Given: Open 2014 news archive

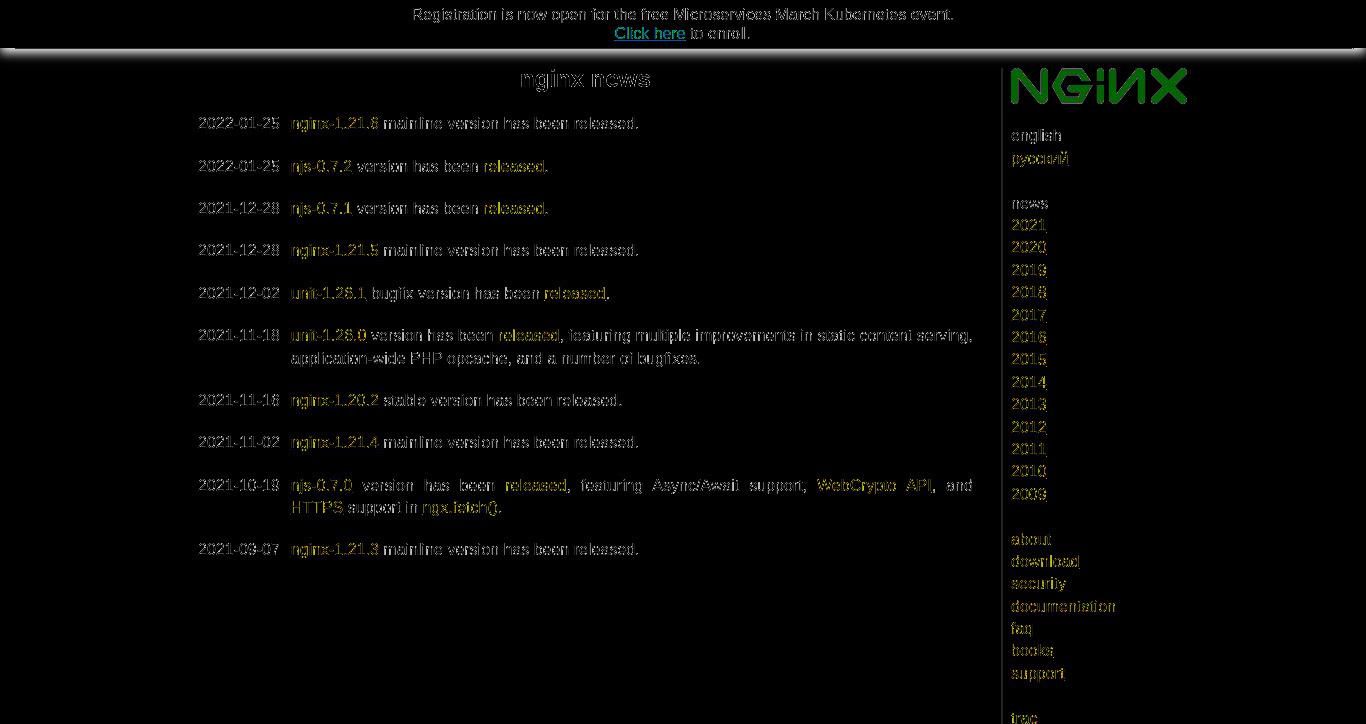Looking at the screenshot, I should coord(1028,382).
